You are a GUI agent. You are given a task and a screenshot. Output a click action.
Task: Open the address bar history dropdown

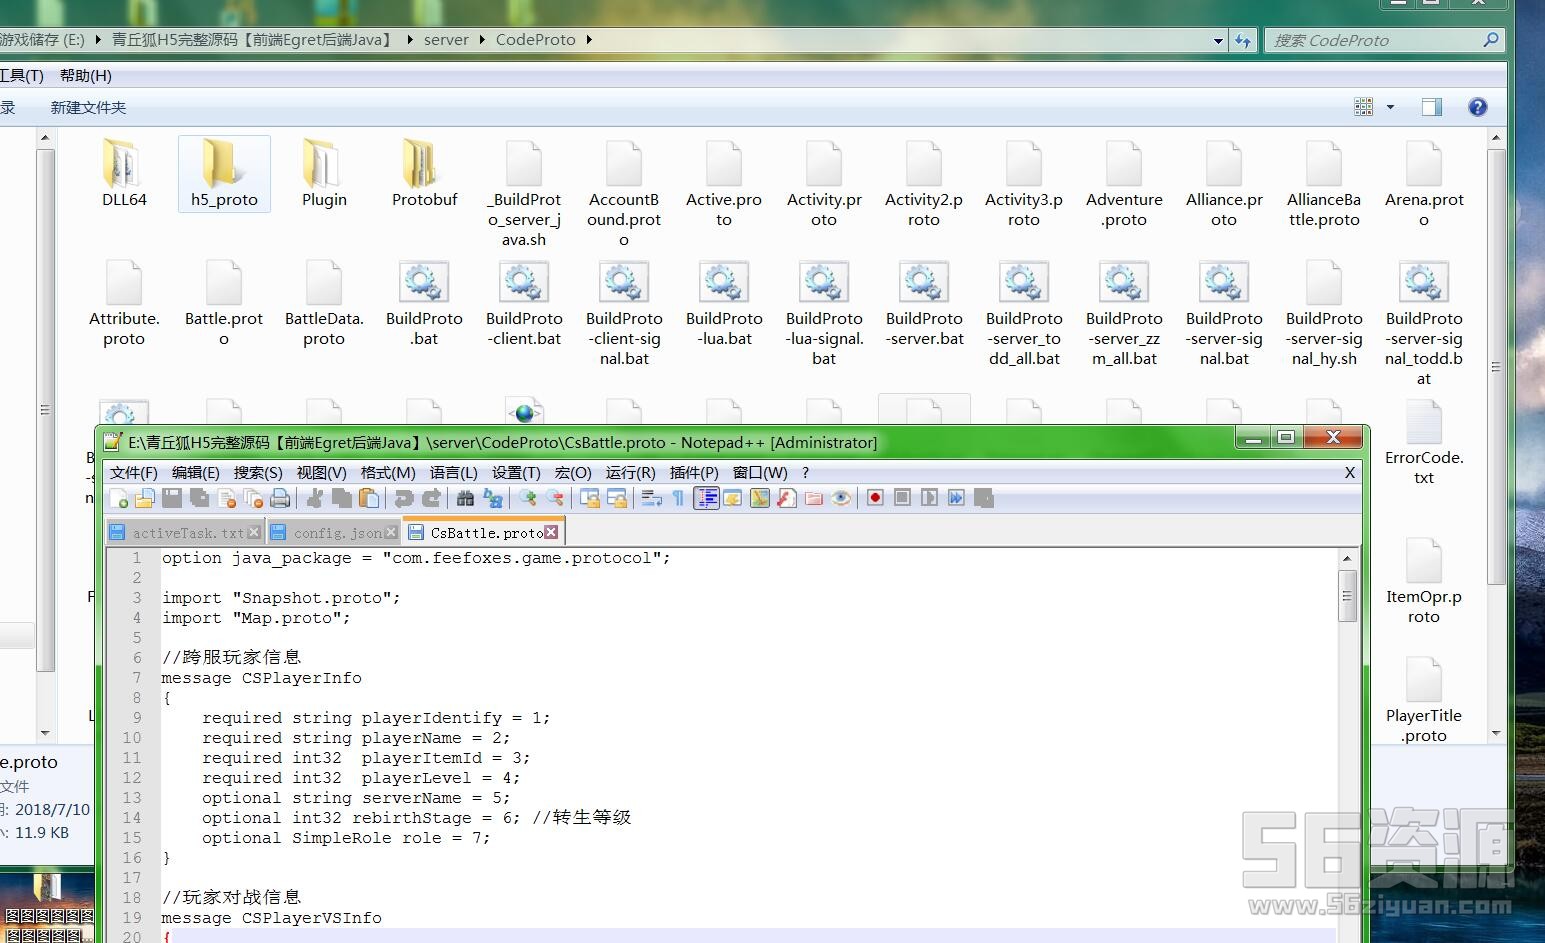(1218, 41)
